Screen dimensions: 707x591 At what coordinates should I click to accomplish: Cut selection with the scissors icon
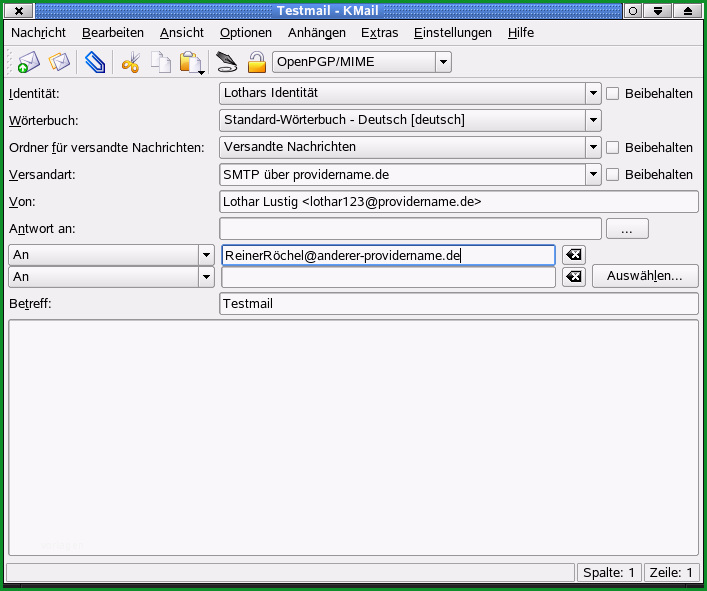tap(131, 62)
